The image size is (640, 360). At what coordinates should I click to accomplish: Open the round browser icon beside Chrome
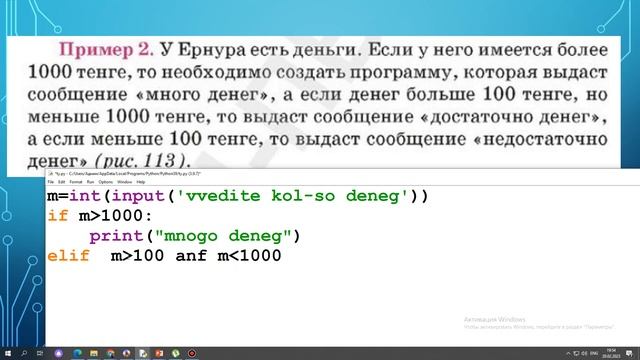[127, 353]
